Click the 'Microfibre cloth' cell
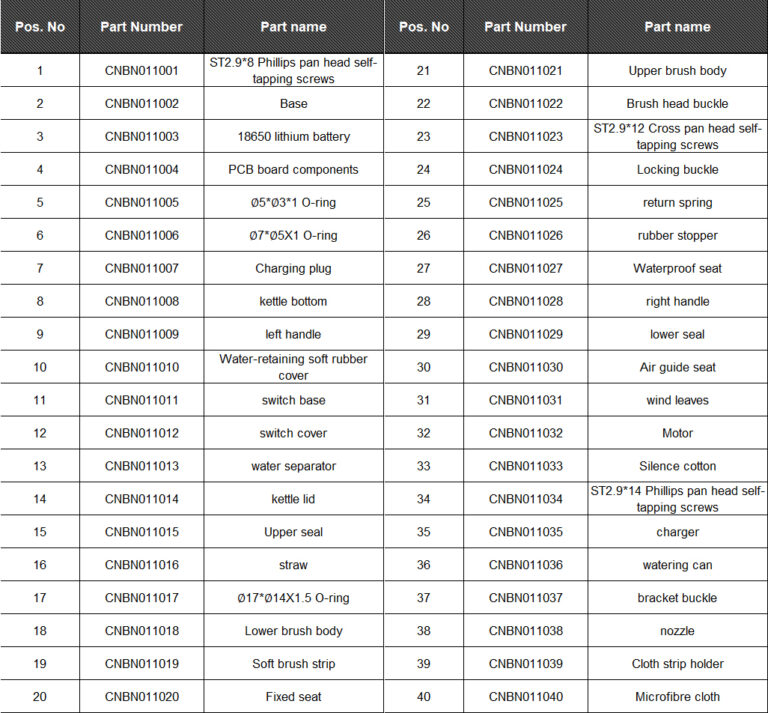Image resolution: width=768 pixels, height=713 pixels. [x=677, y=696]
